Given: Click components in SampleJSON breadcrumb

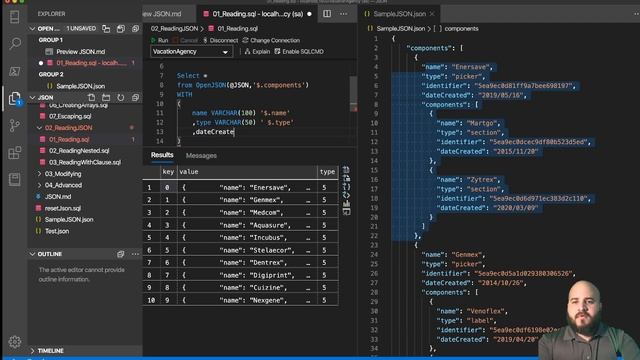Looking at the screenshot, I should (461, 29).
